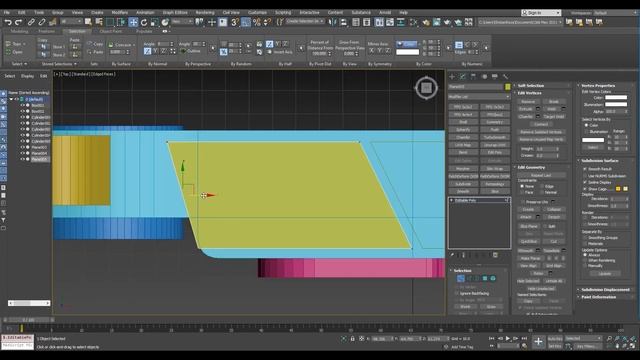Select the Edge constraint radio button
Screen dimensions: 640x360
tap(542, 186)
